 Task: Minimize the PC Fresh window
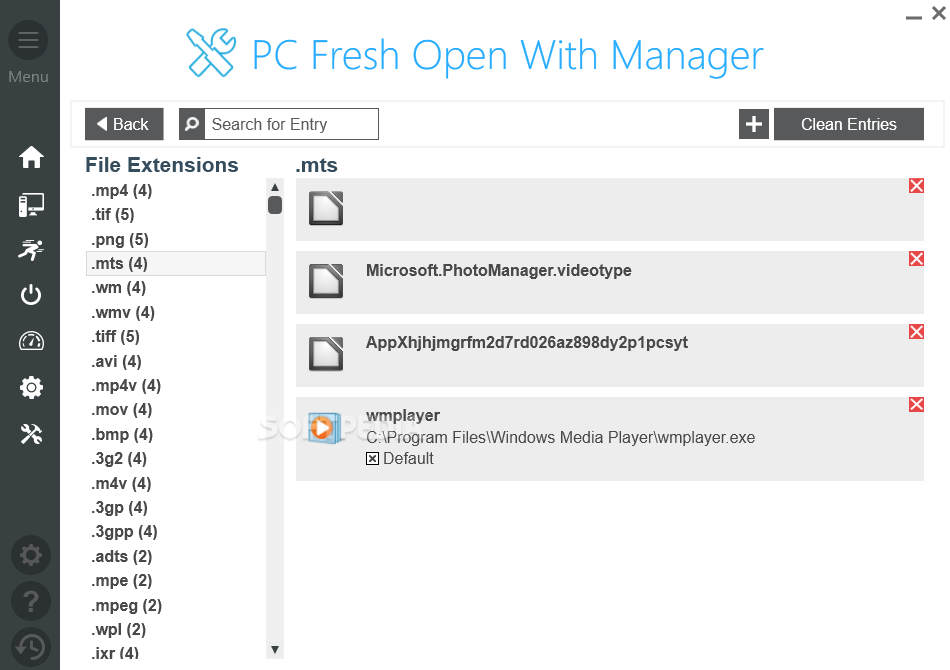(914, 16)
